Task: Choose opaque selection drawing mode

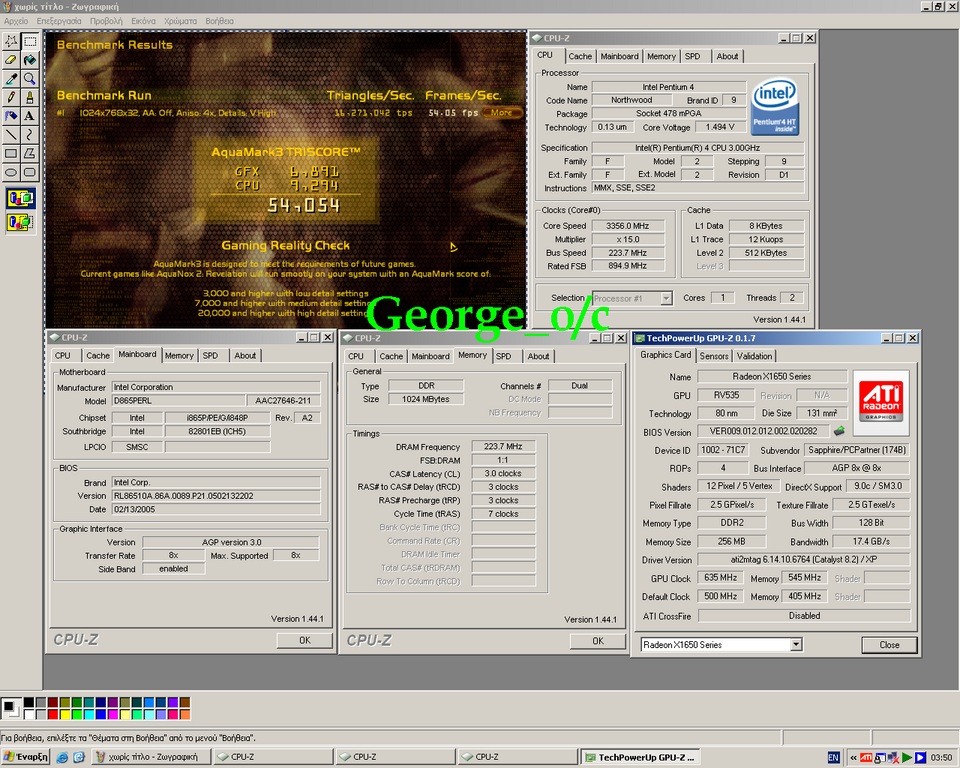Action: coord(20,198)
